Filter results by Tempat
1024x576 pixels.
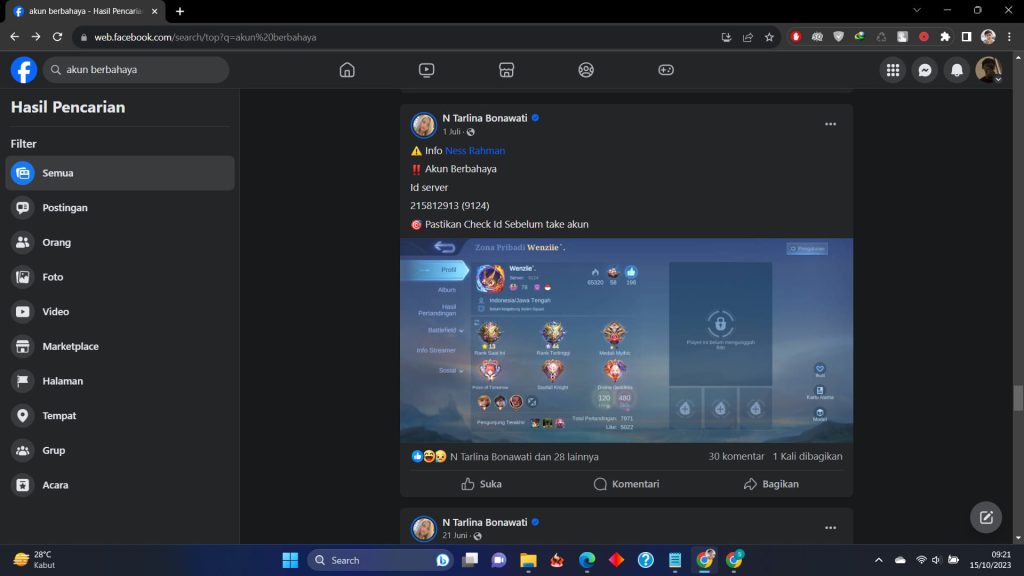pos(120,415)
